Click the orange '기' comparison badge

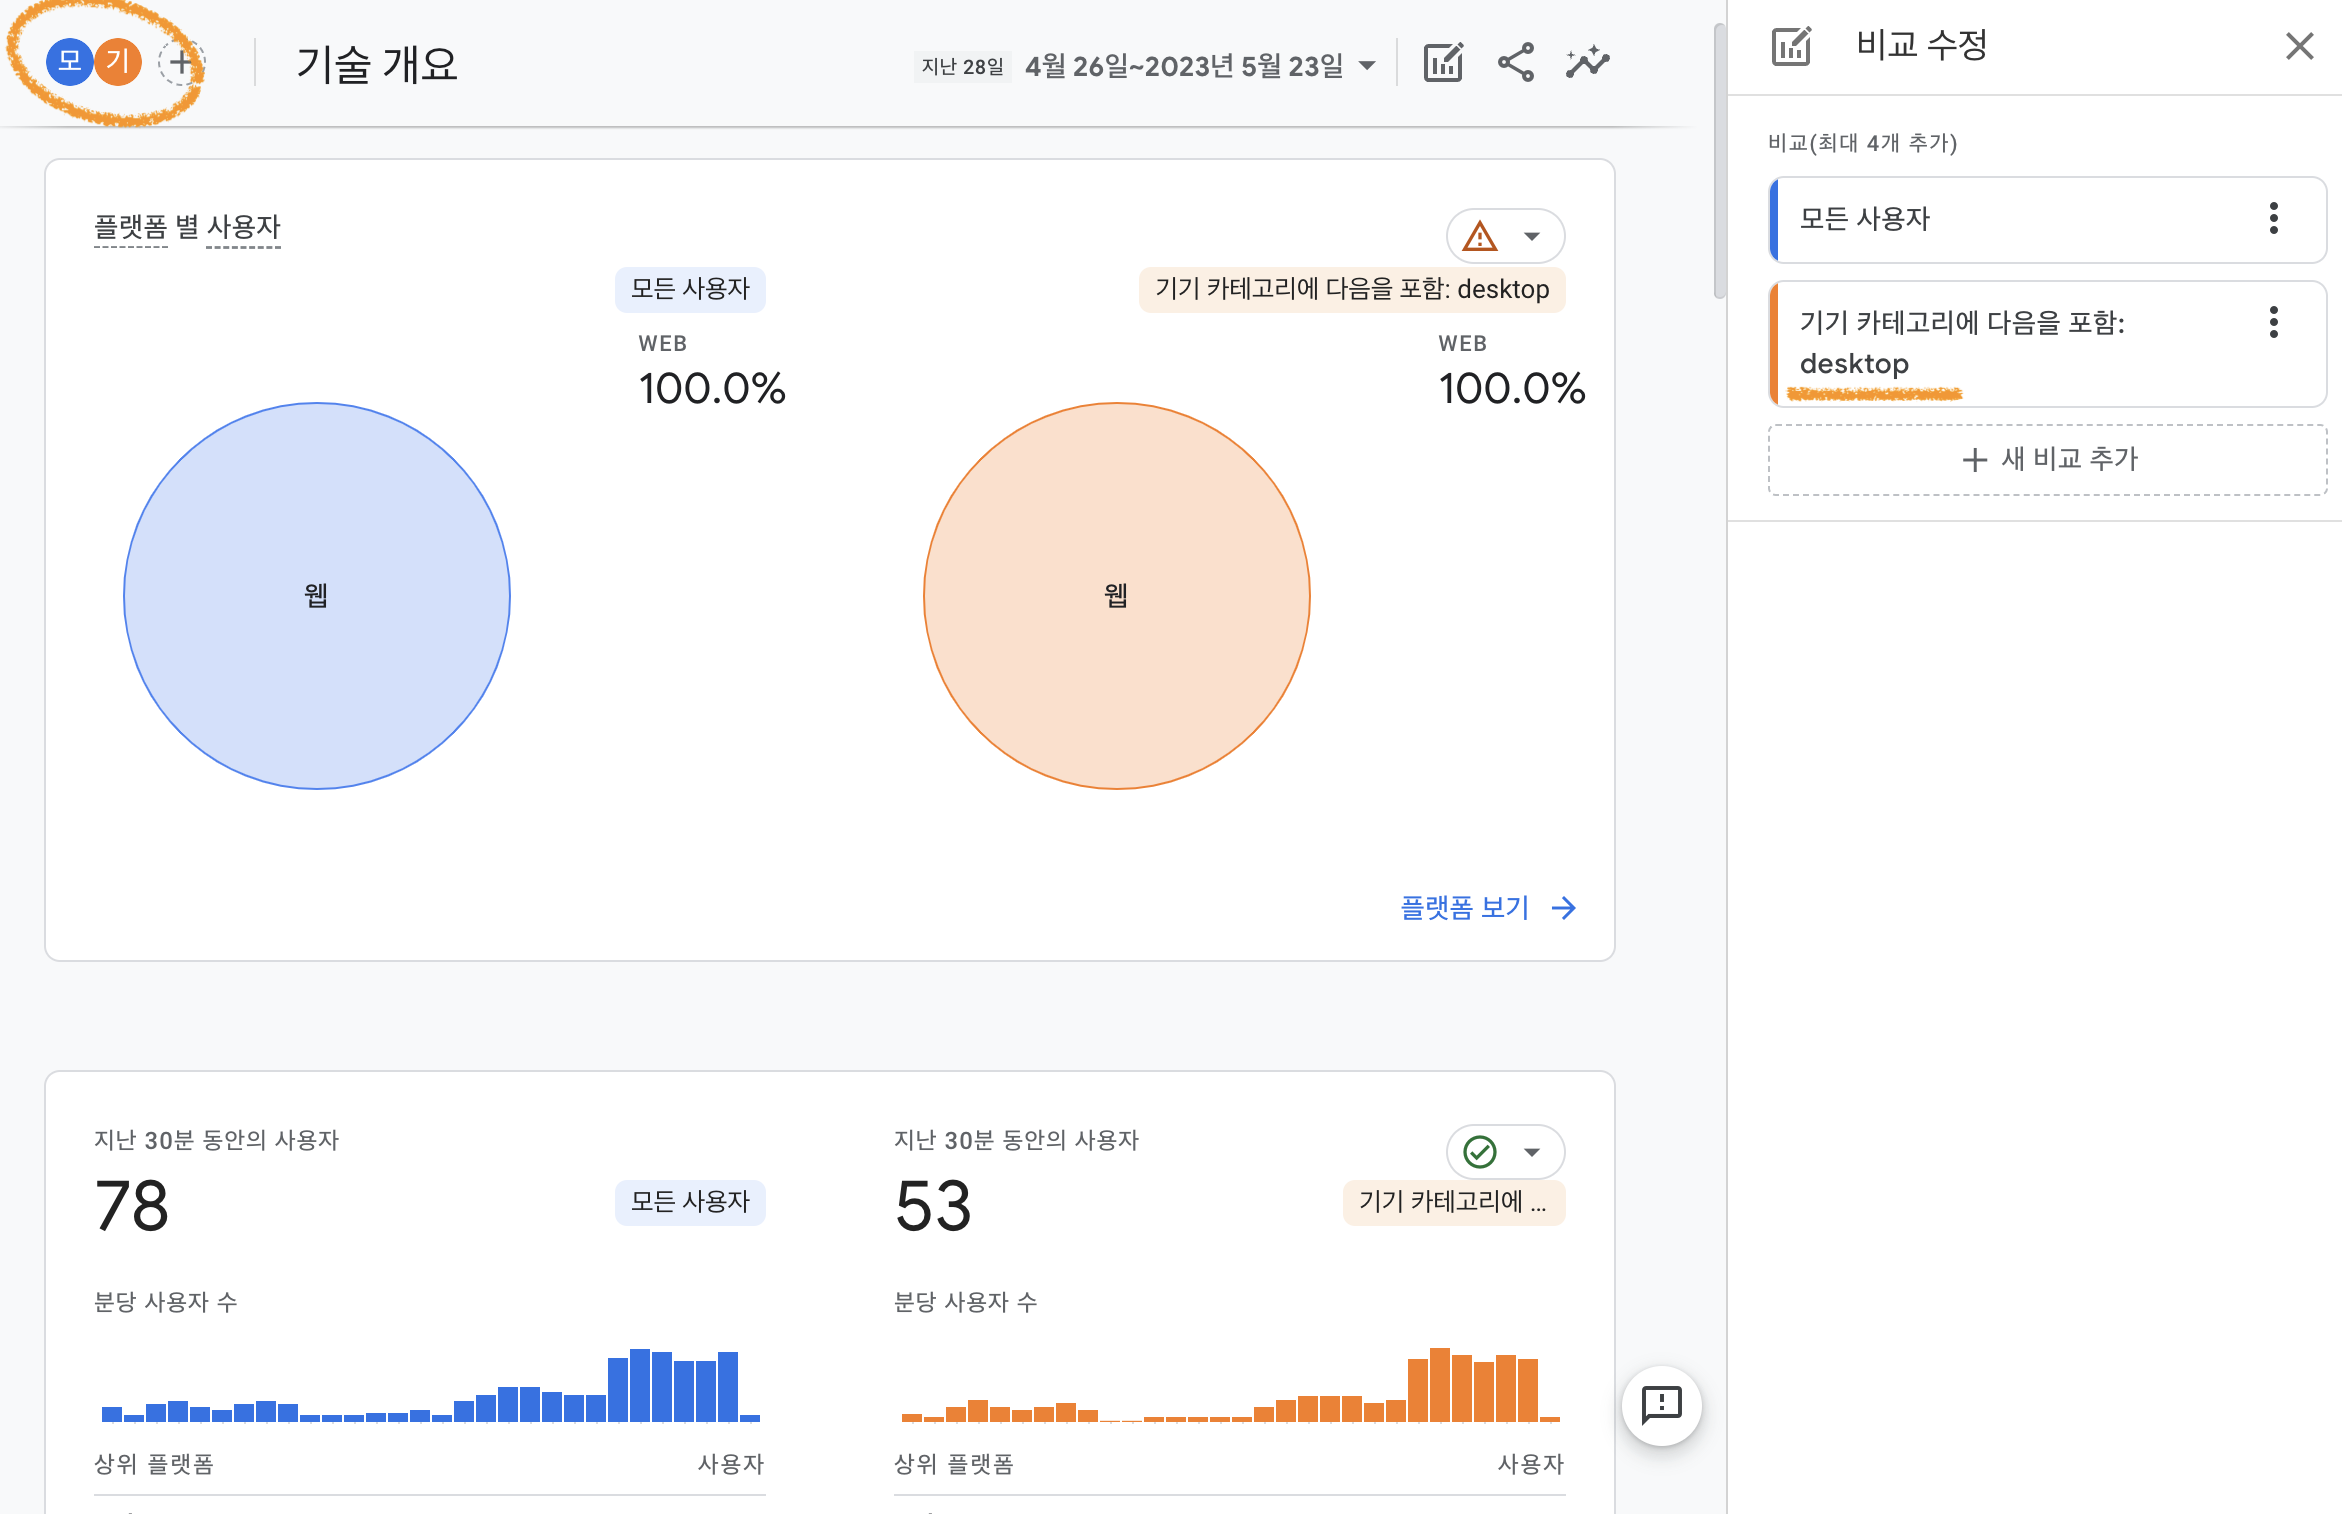click(x=119, y=62)
